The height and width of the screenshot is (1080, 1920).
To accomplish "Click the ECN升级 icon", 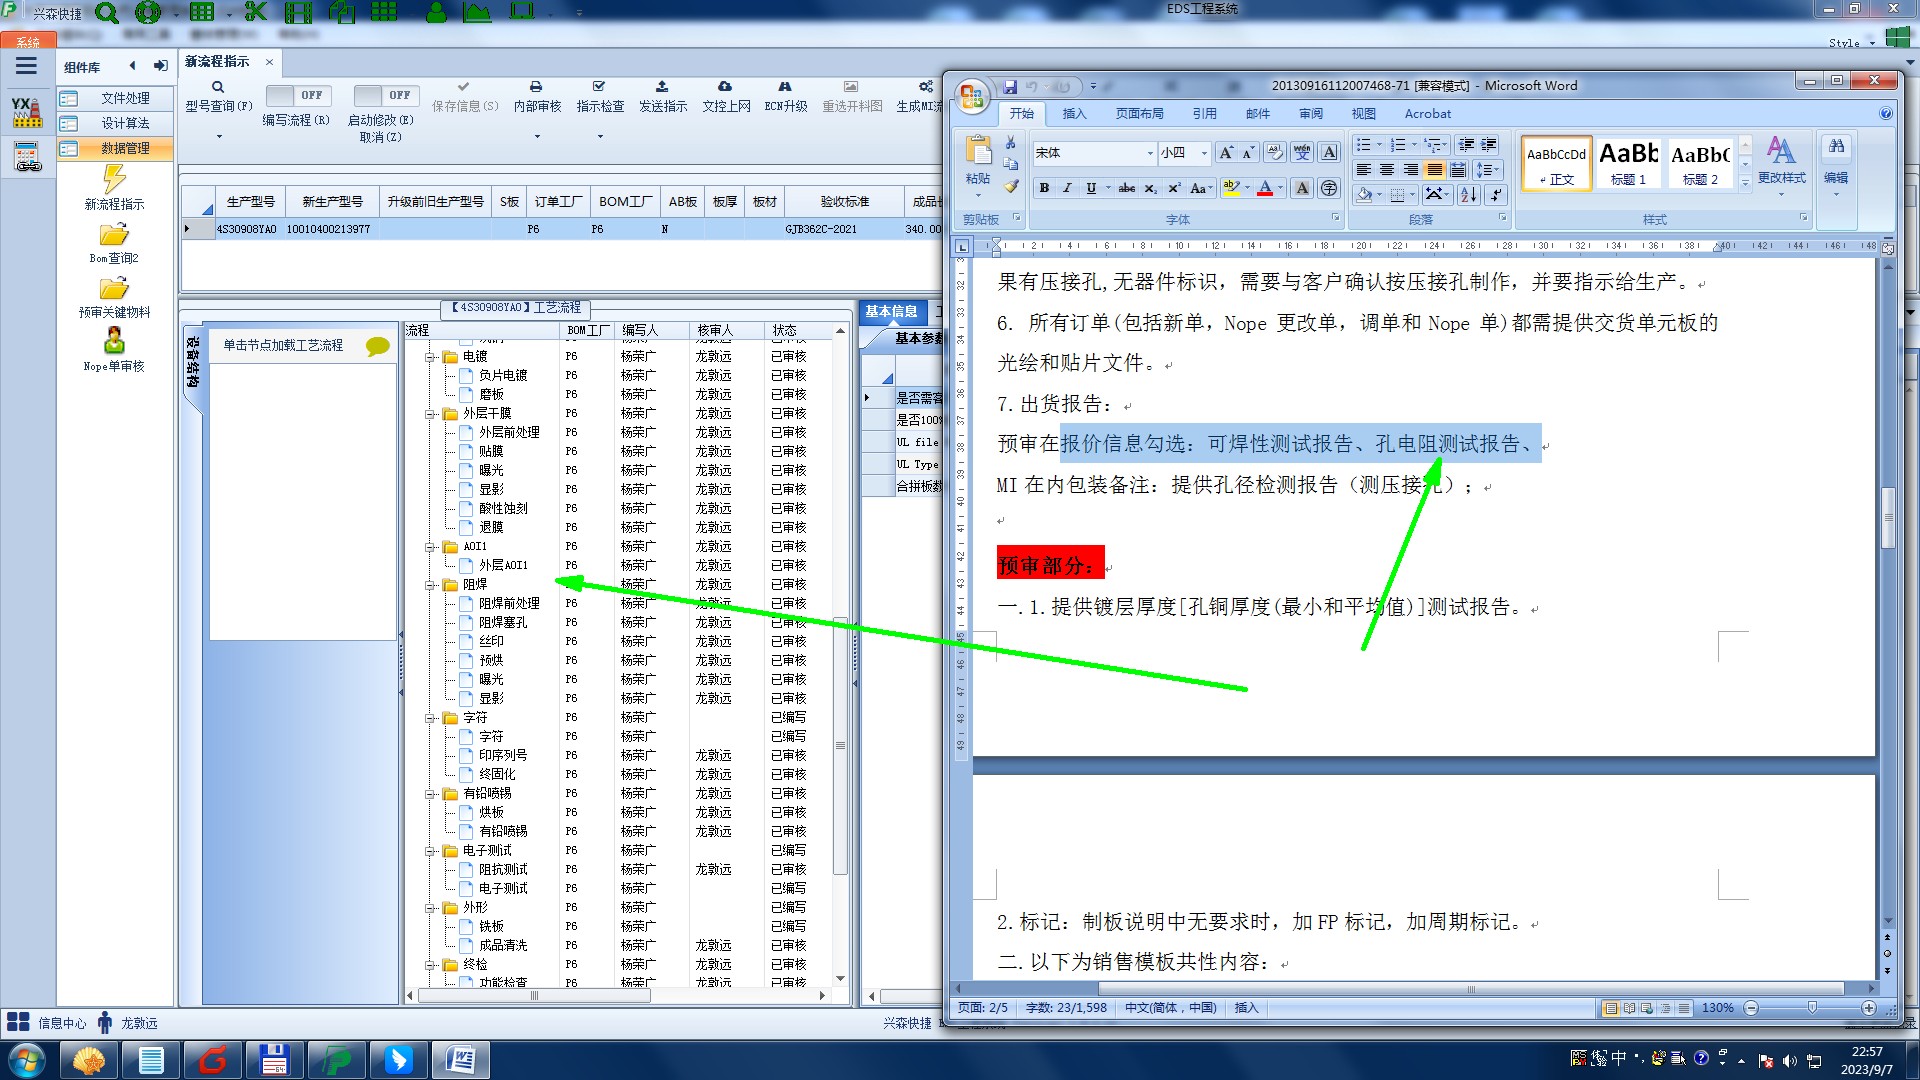I will tap(785, 87).
